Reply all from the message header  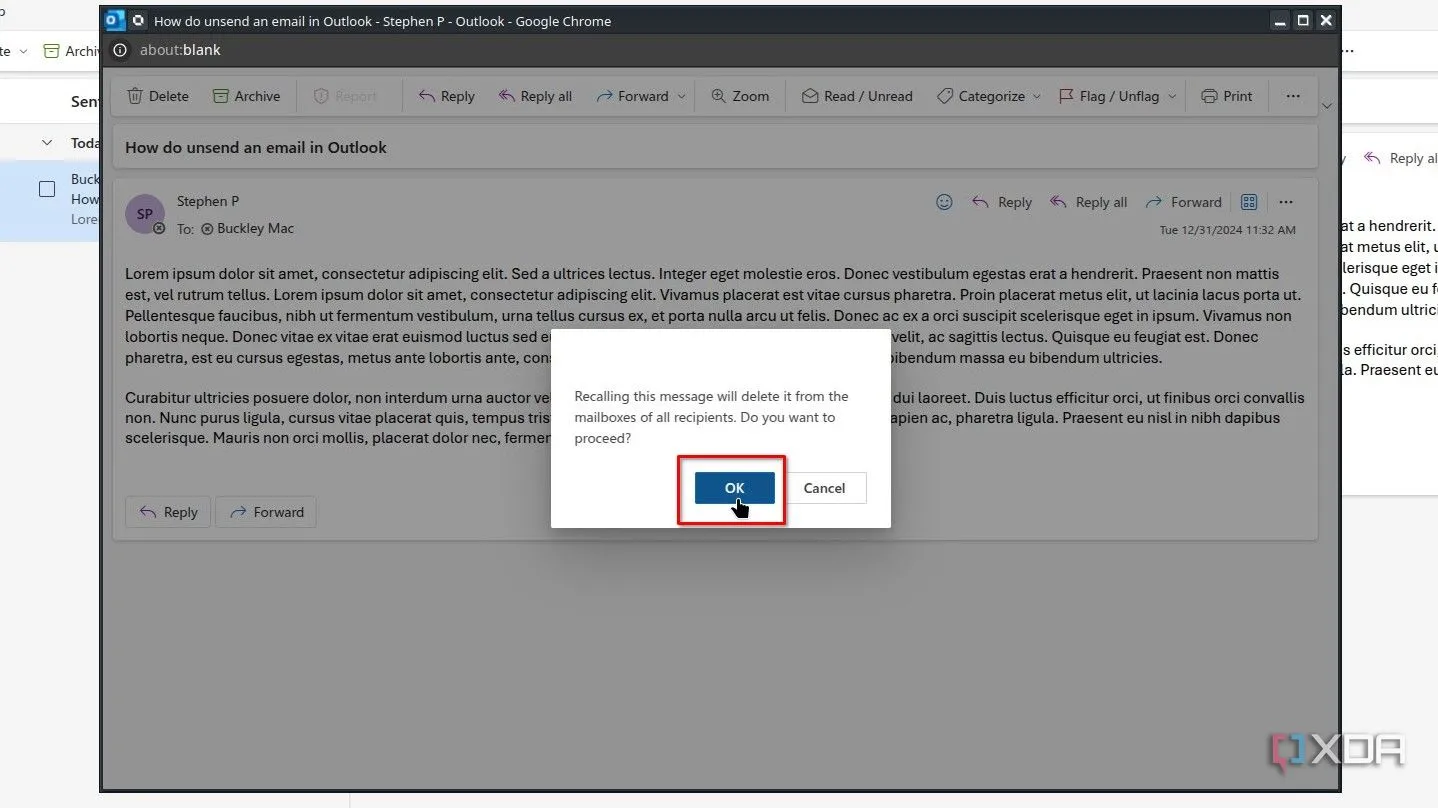point(1089,202)
